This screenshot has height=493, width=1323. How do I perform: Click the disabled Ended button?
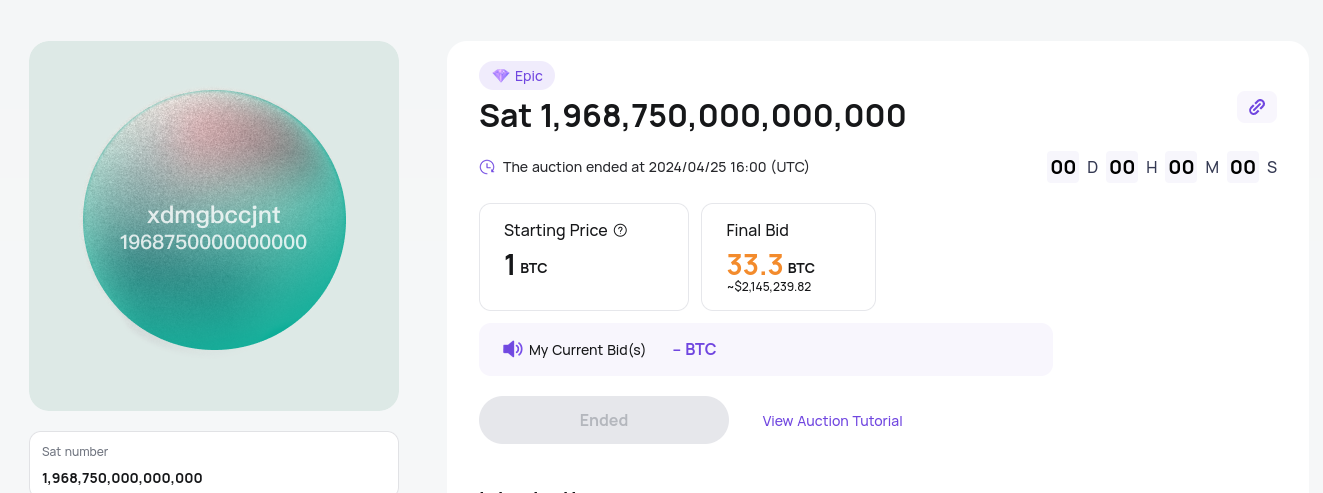pyautogui.click(x=604, y=420)
